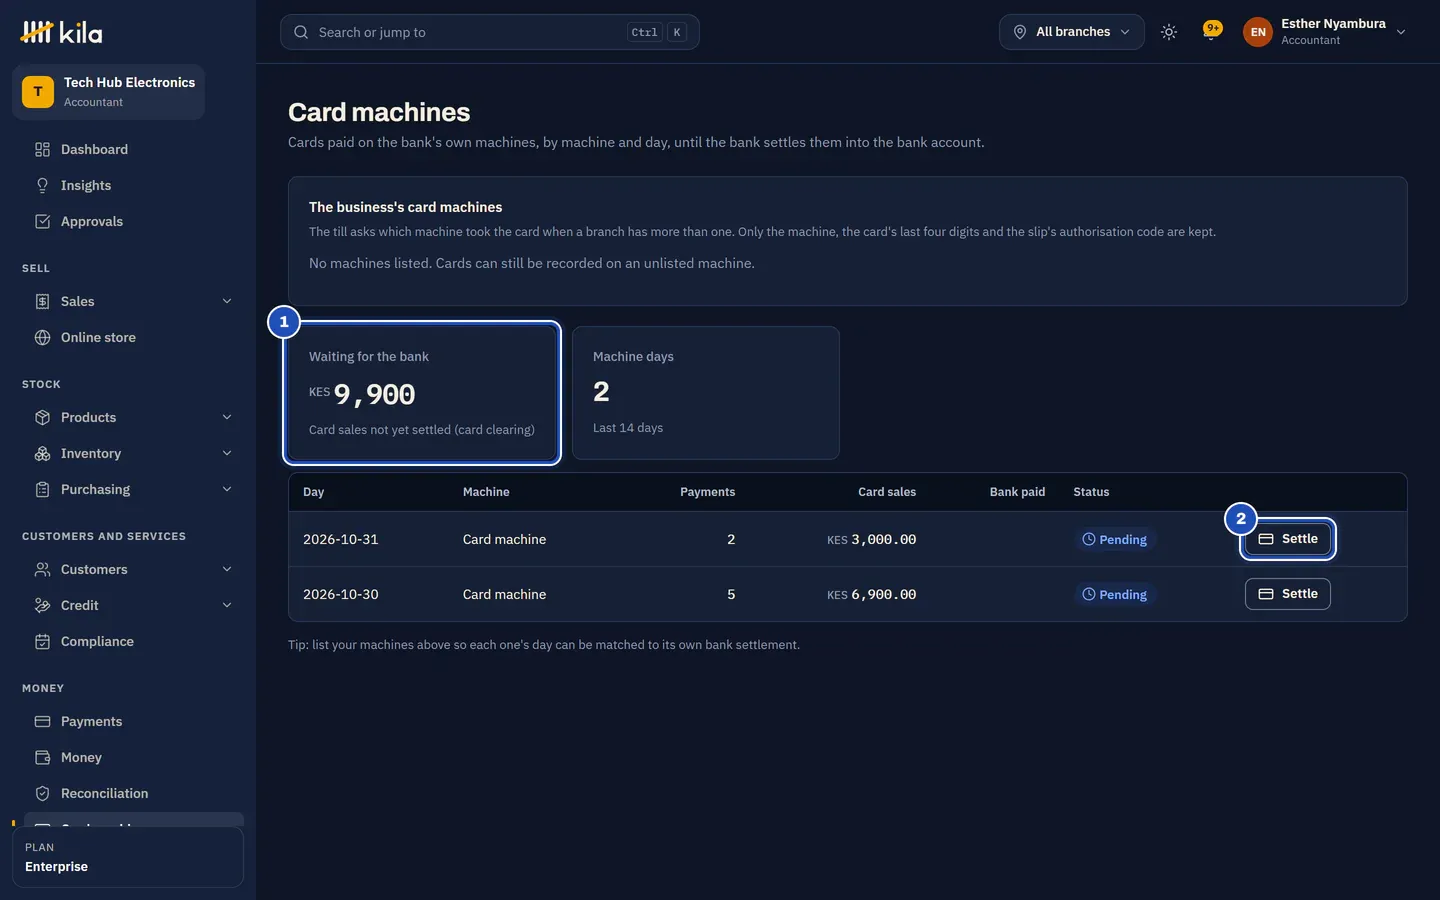Click the Money wallet icon
Viewport: 1440px width, 900px height.
pos(42,757)
